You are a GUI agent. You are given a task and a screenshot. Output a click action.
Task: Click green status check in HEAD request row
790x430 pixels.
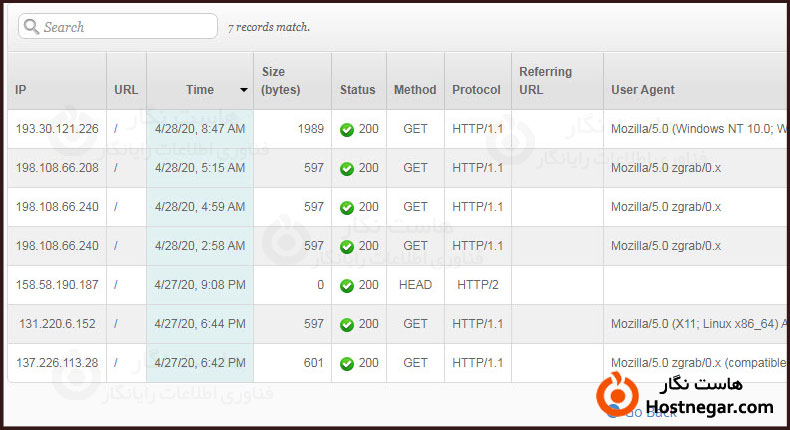pyautogui.click(x=347, y=285)
